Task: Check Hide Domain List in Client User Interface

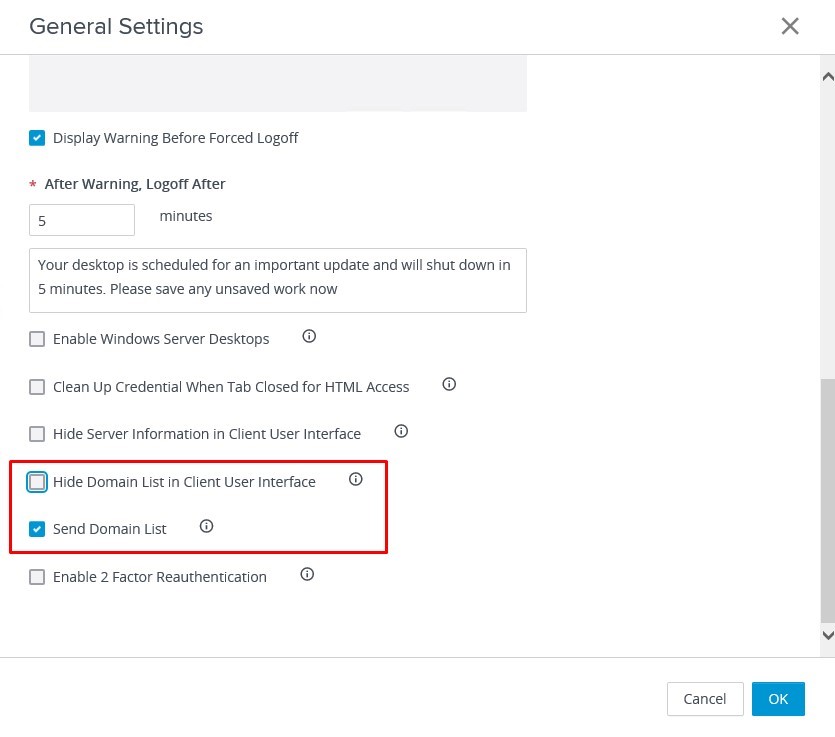Action: (x=37, y=482)
